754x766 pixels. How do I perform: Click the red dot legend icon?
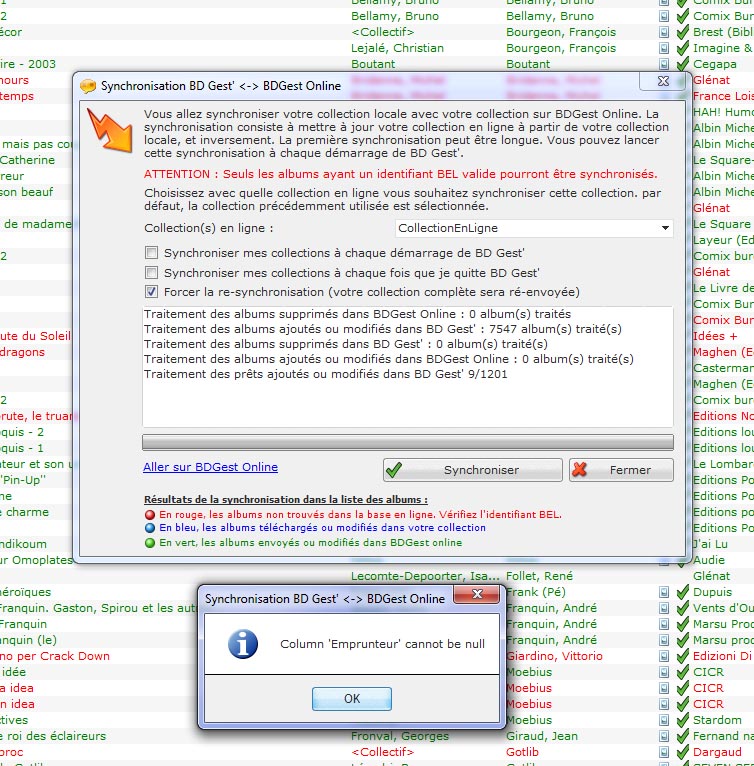point(150,513)
